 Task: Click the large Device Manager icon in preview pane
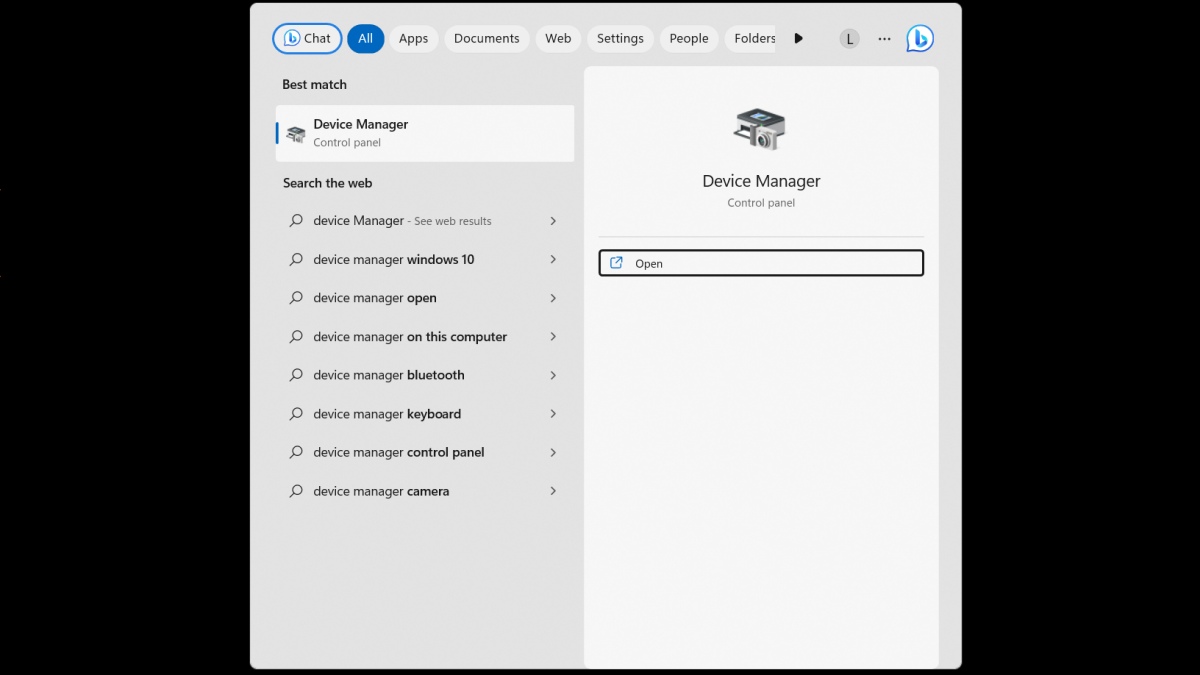click(x=760, y=129)
